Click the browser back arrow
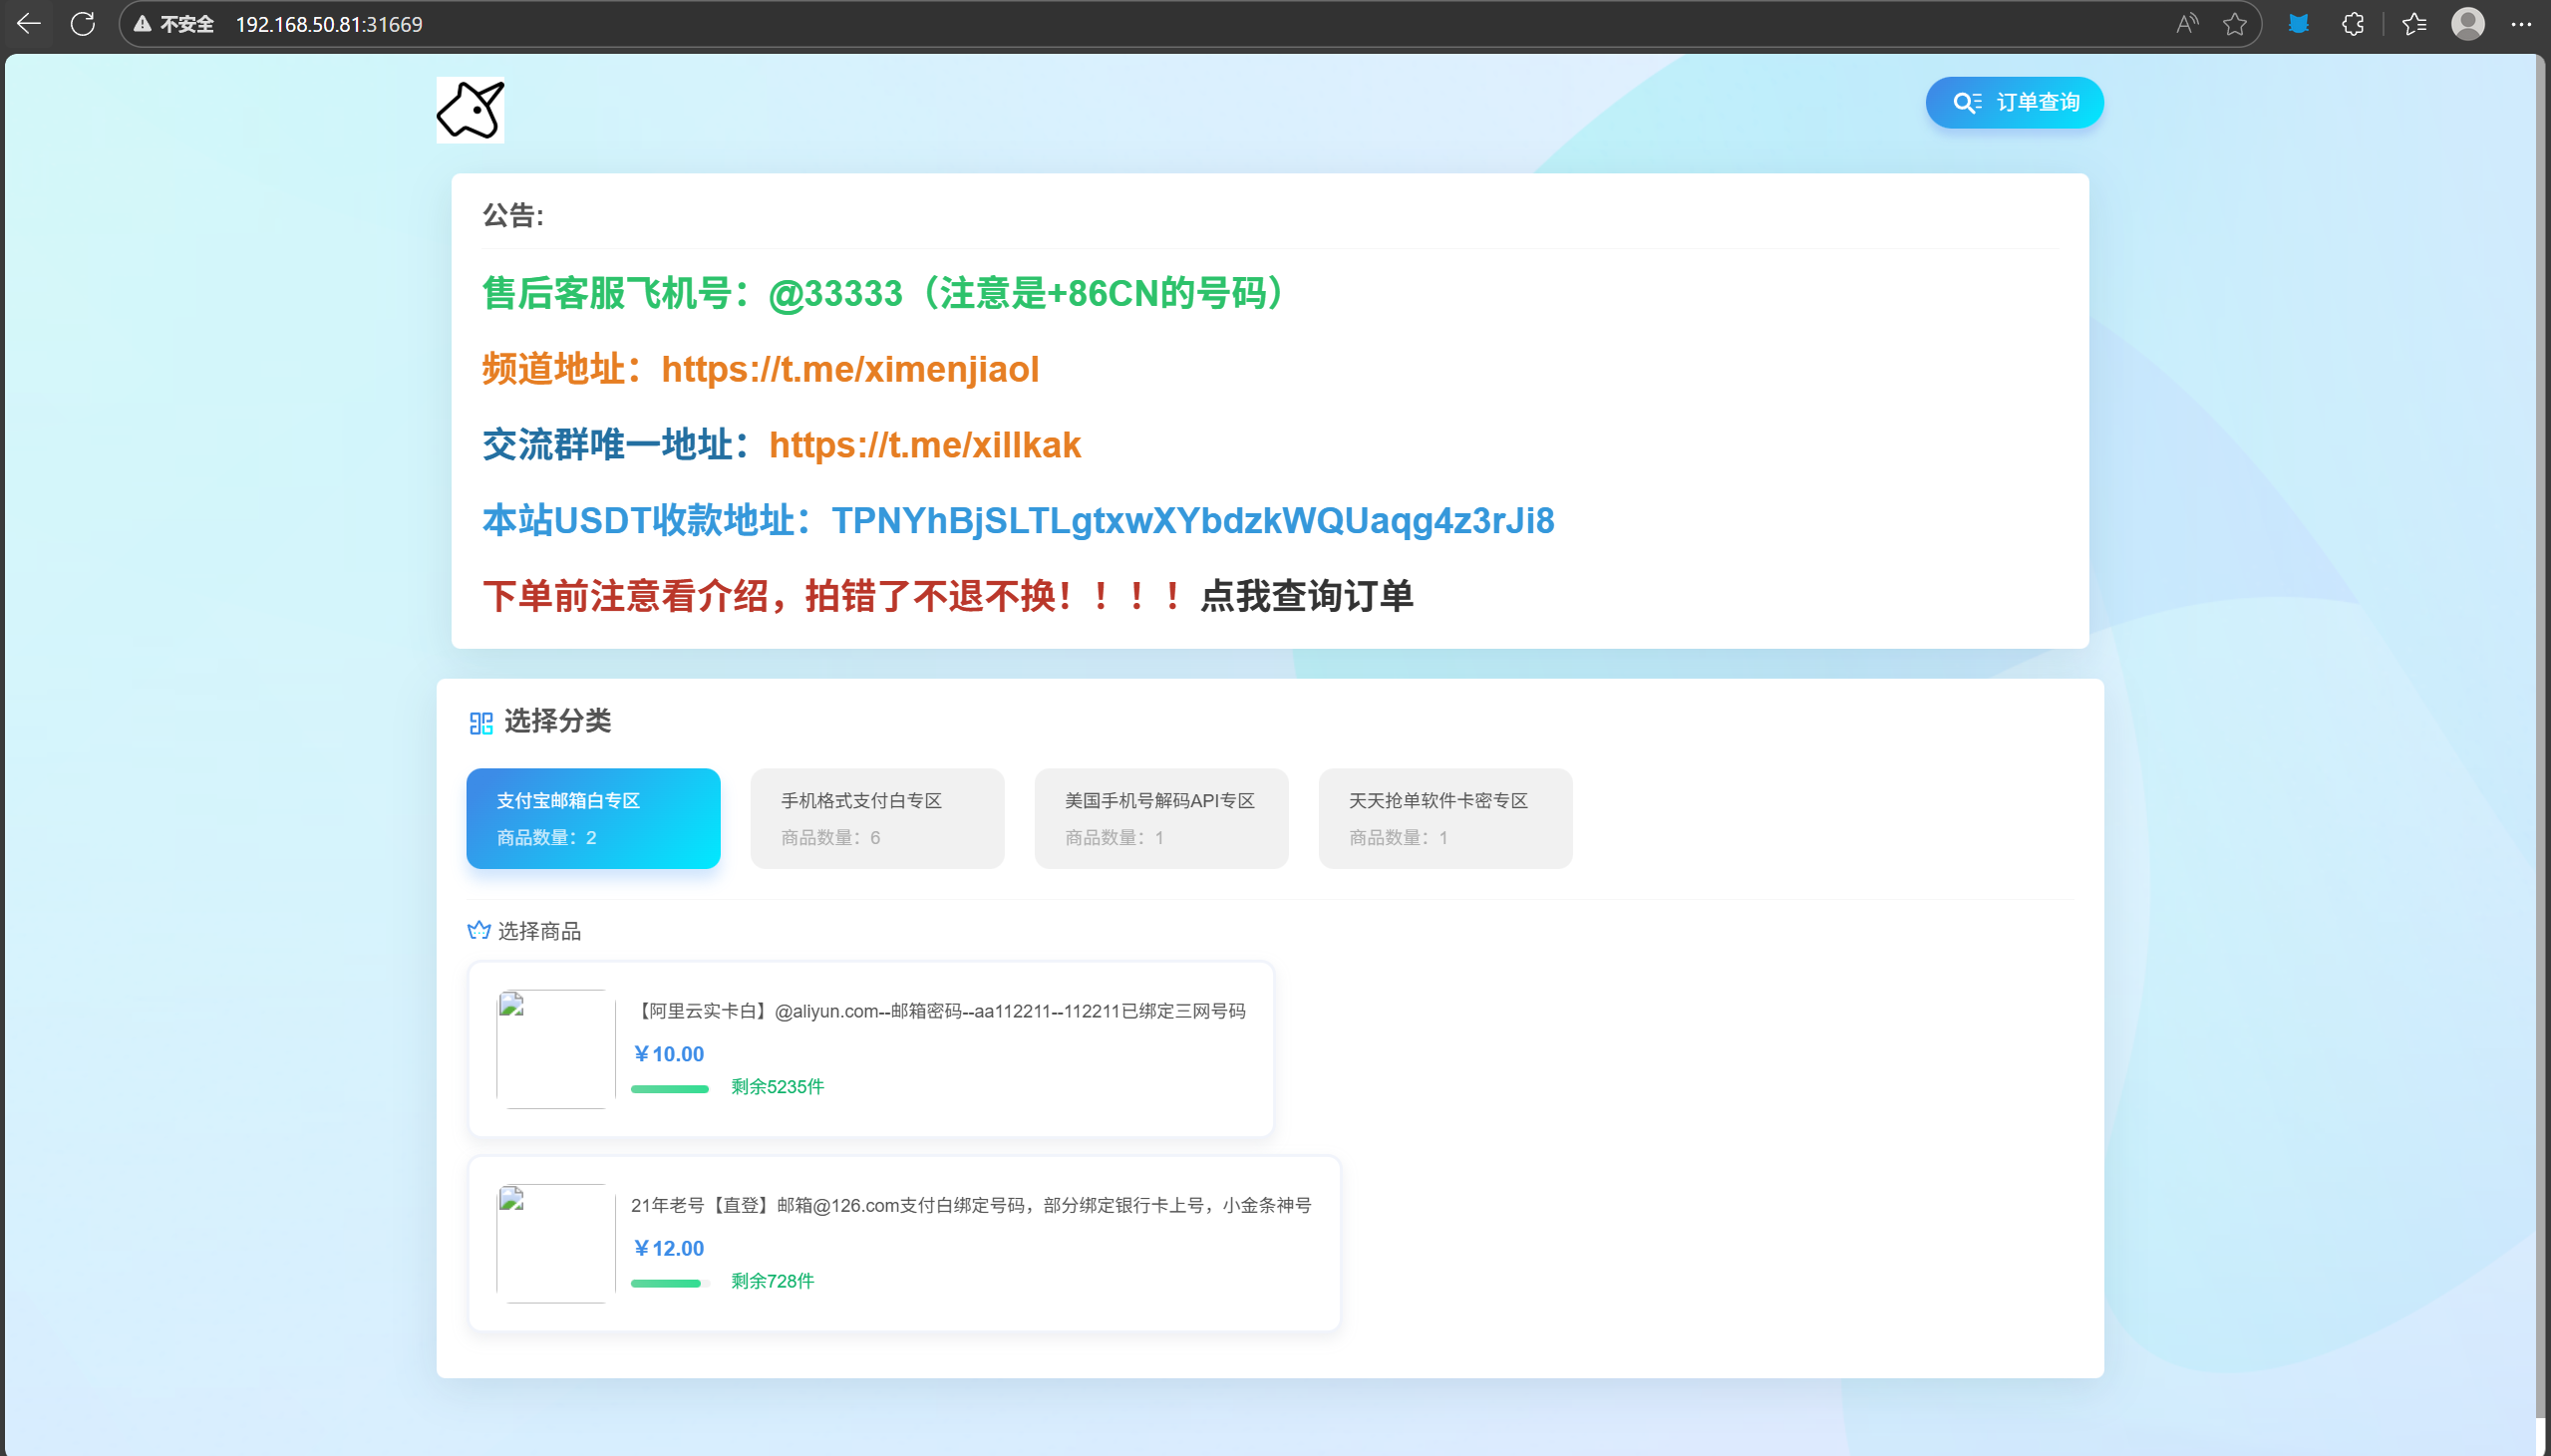Screen dimensions: 2551x1456 click(29, 24)
